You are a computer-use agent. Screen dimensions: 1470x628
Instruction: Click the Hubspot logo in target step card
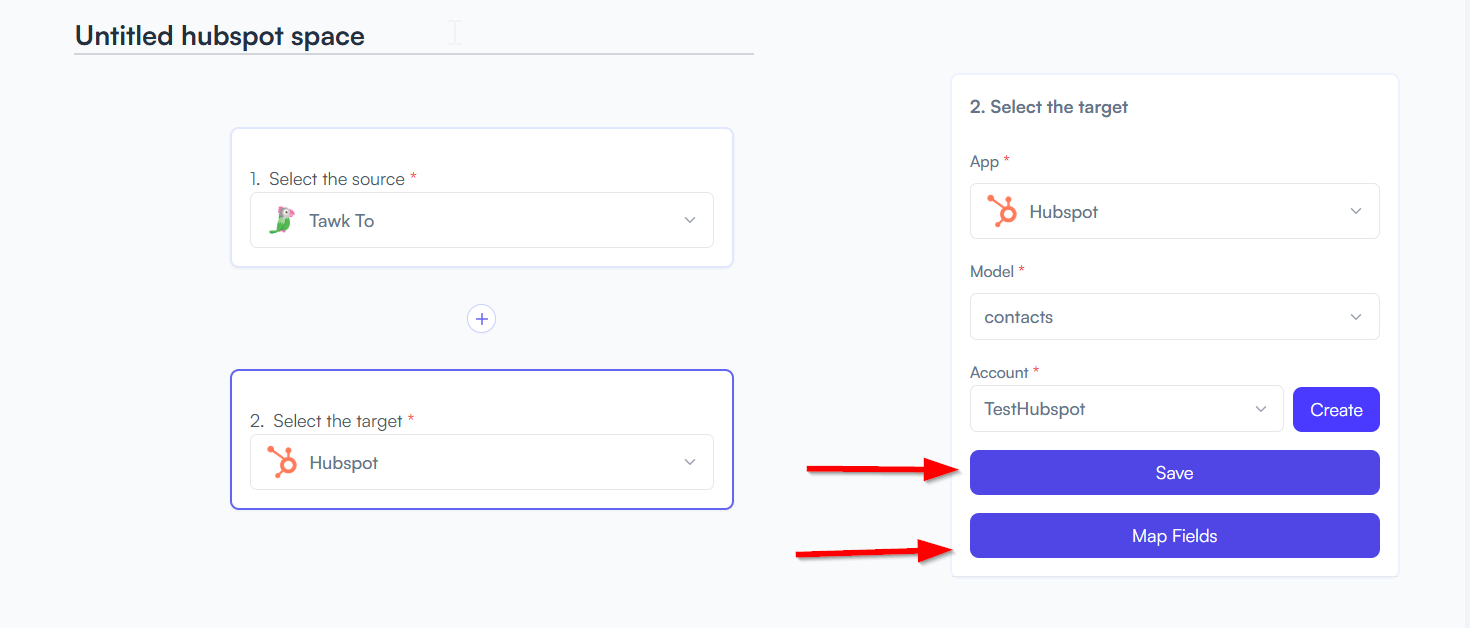(283, 463)
